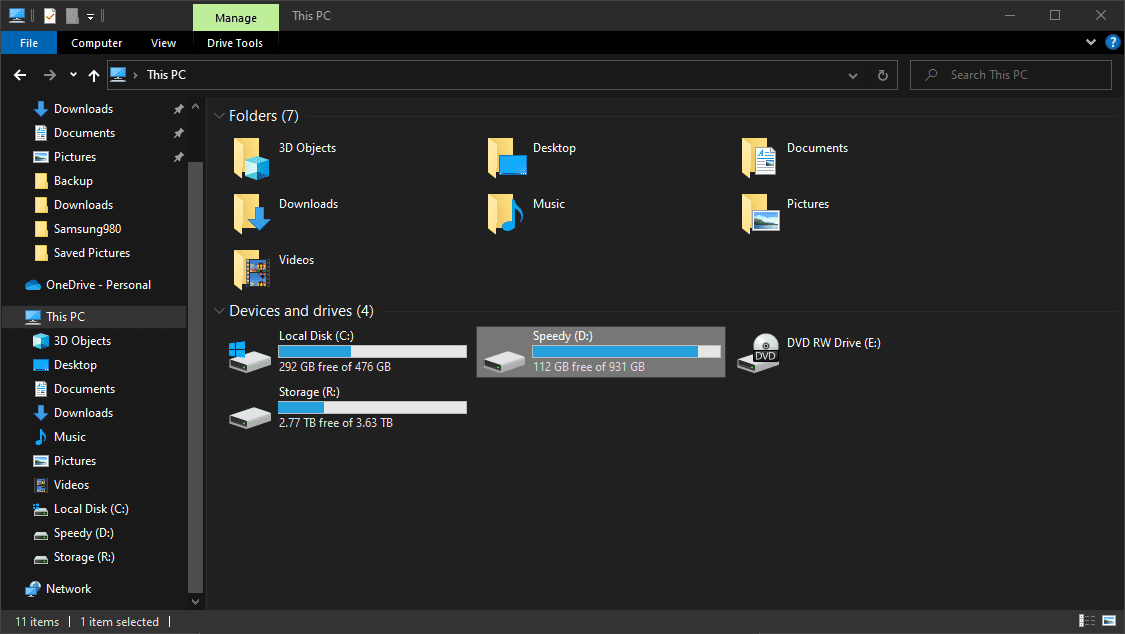Switch to large icons view in status bar

coord(1108,622)
